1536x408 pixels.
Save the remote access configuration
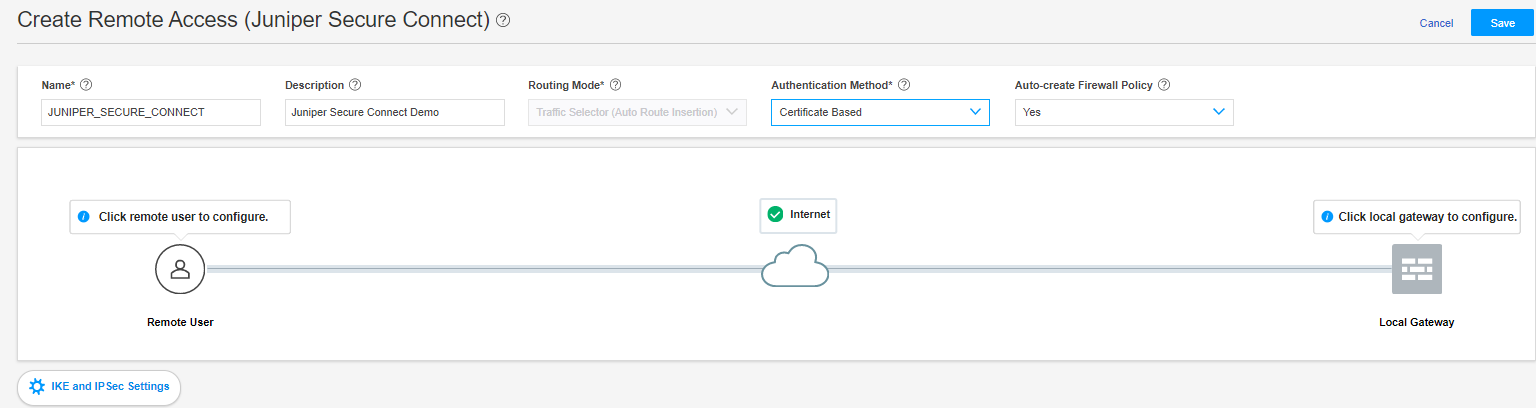(1502, 23)
